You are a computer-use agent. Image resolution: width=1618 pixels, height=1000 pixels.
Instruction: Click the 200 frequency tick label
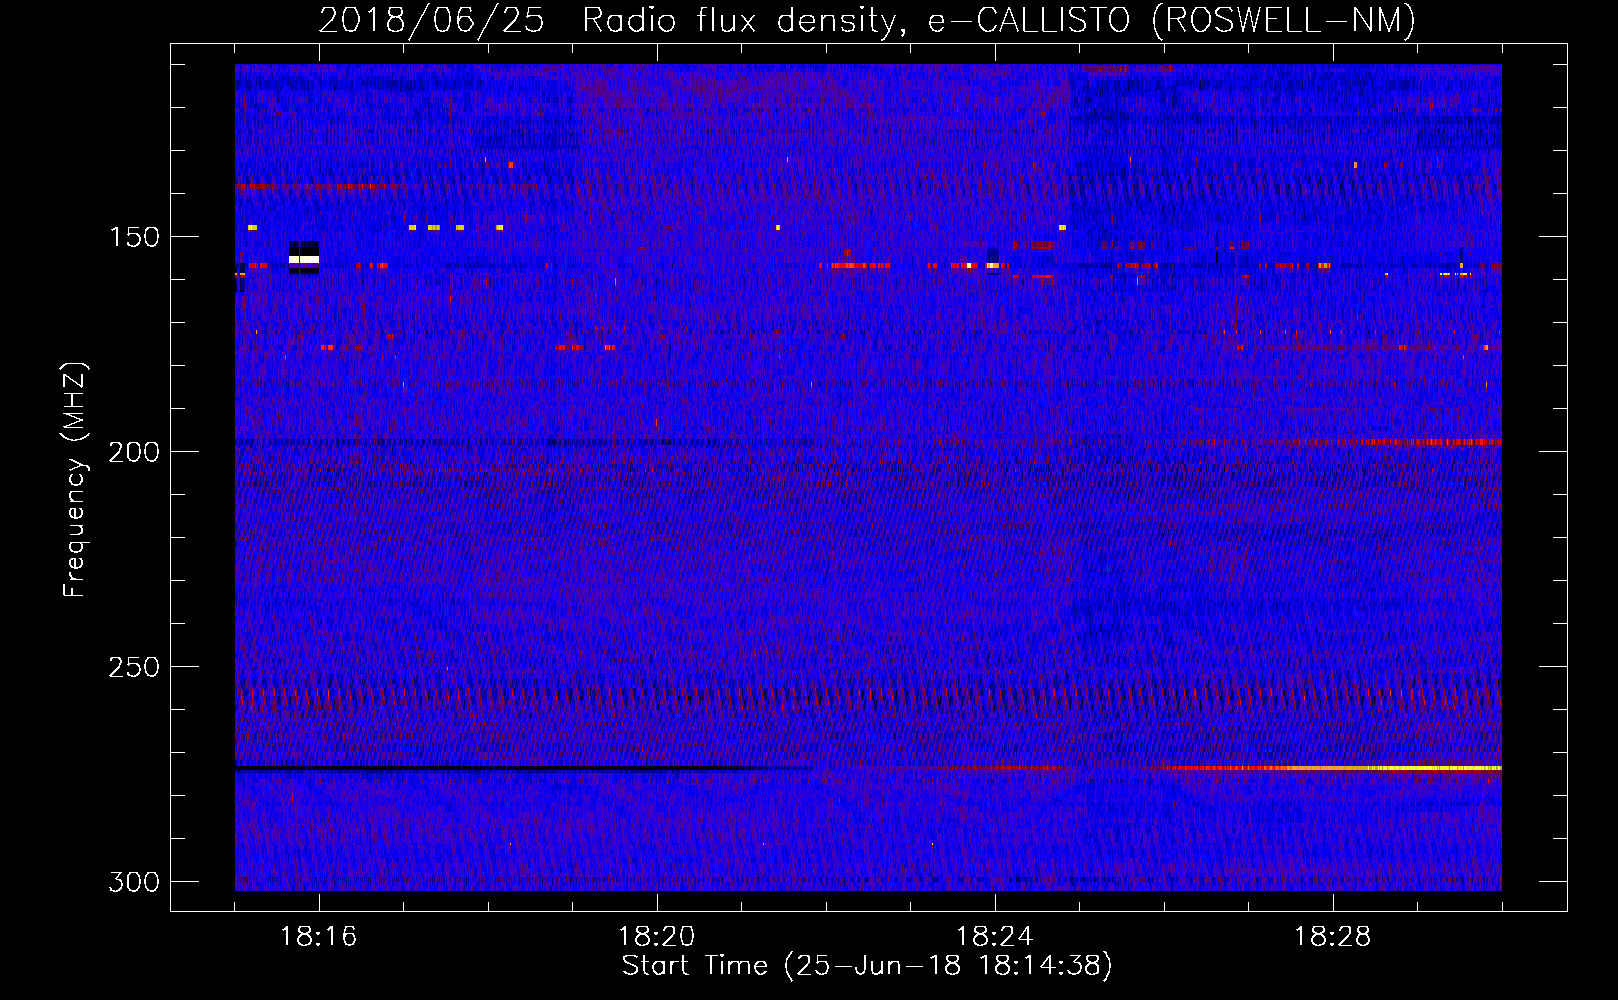[x=134, y=452]
